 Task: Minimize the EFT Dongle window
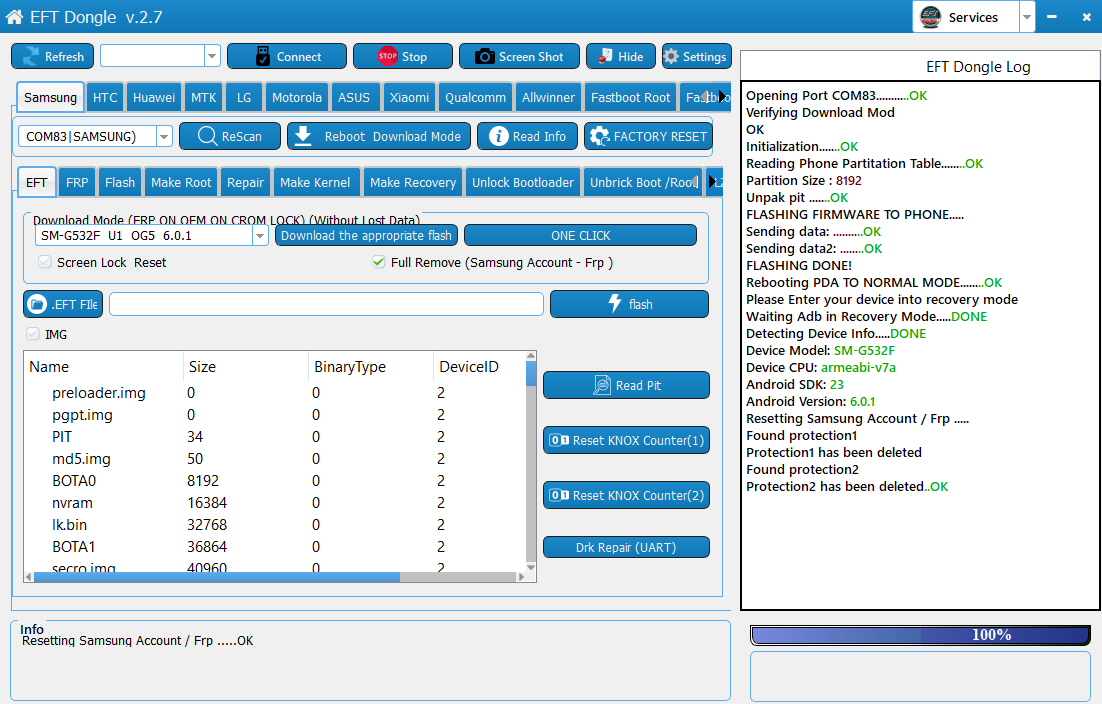pos(1051,17)
